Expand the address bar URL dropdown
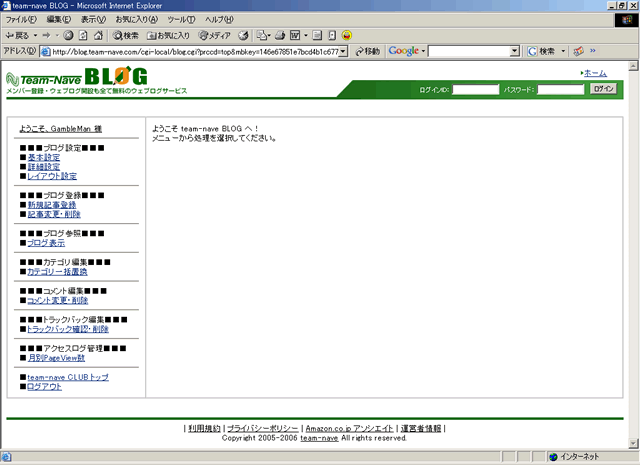This screenshot has height=465, width=640. pos(344,51)
